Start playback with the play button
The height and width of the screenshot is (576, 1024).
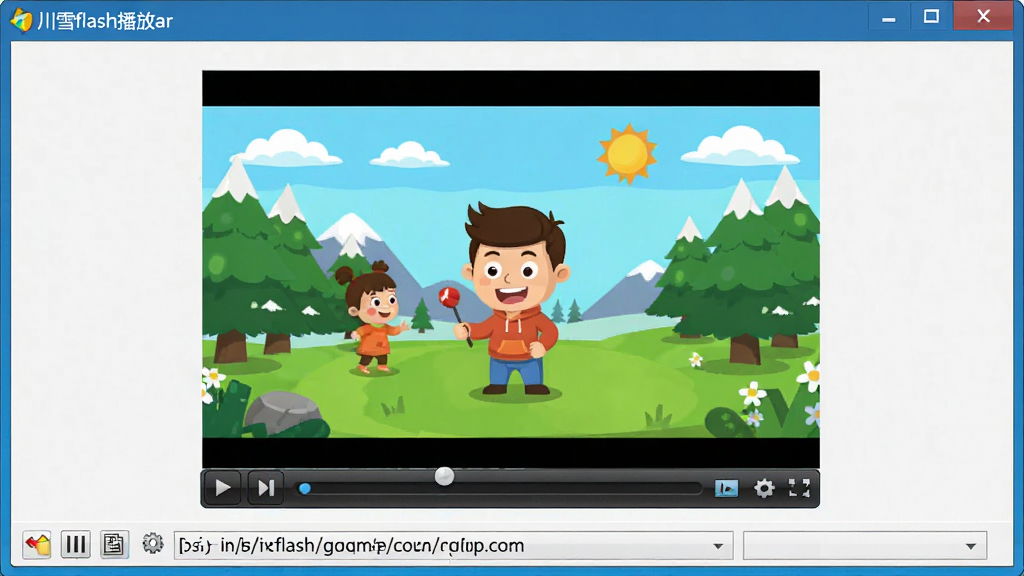[x=223, y=488]
